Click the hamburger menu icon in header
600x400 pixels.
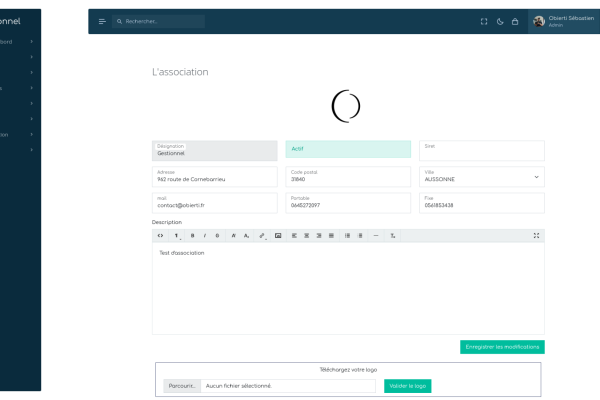click(102, 21)
